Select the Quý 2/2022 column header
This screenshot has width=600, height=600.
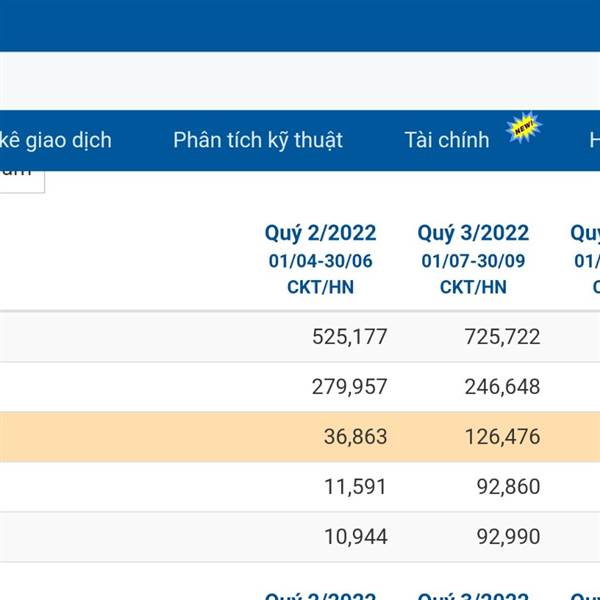click(x=320, y=233)
